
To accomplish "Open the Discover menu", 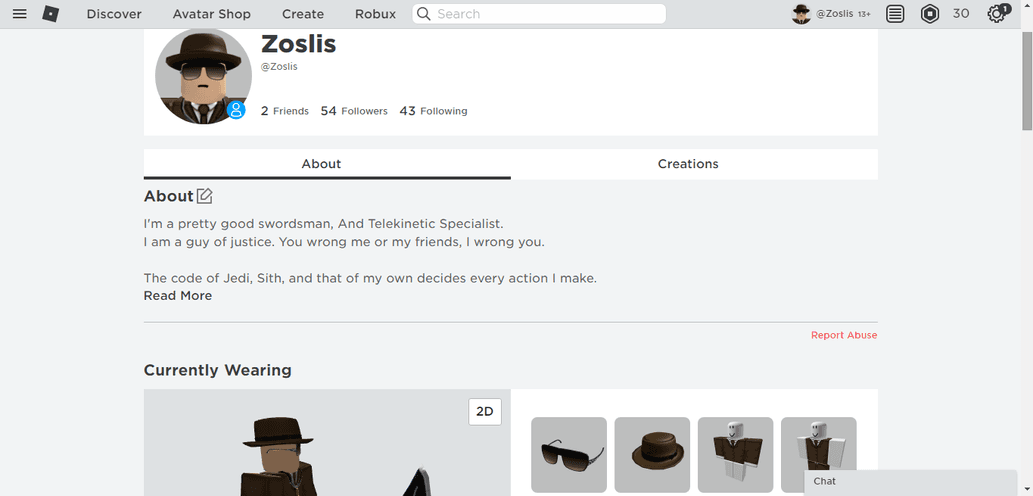I will click(x=114, y=14).
